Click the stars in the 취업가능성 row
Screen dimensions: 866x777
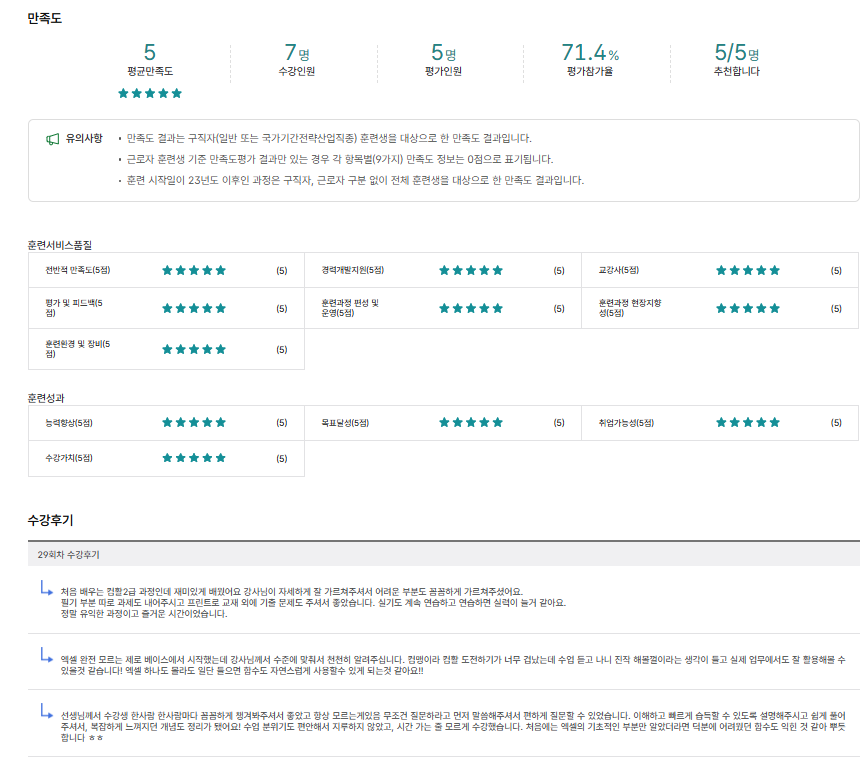pyautogui.click(x=748, y=422)
